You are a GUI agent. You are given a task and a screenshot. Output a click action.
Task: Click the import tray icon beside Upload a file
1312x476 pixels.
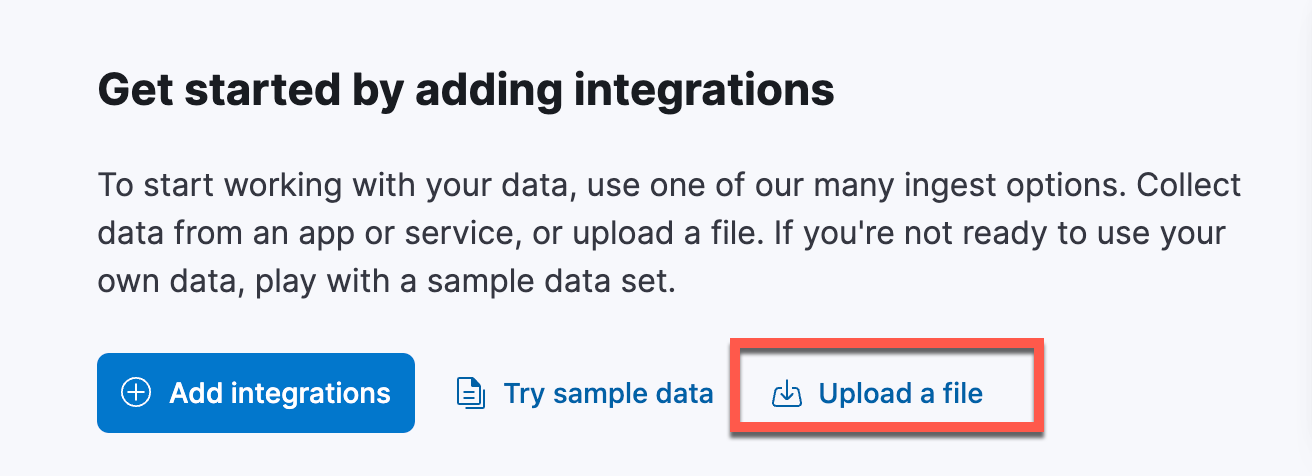tap(788, 394)
